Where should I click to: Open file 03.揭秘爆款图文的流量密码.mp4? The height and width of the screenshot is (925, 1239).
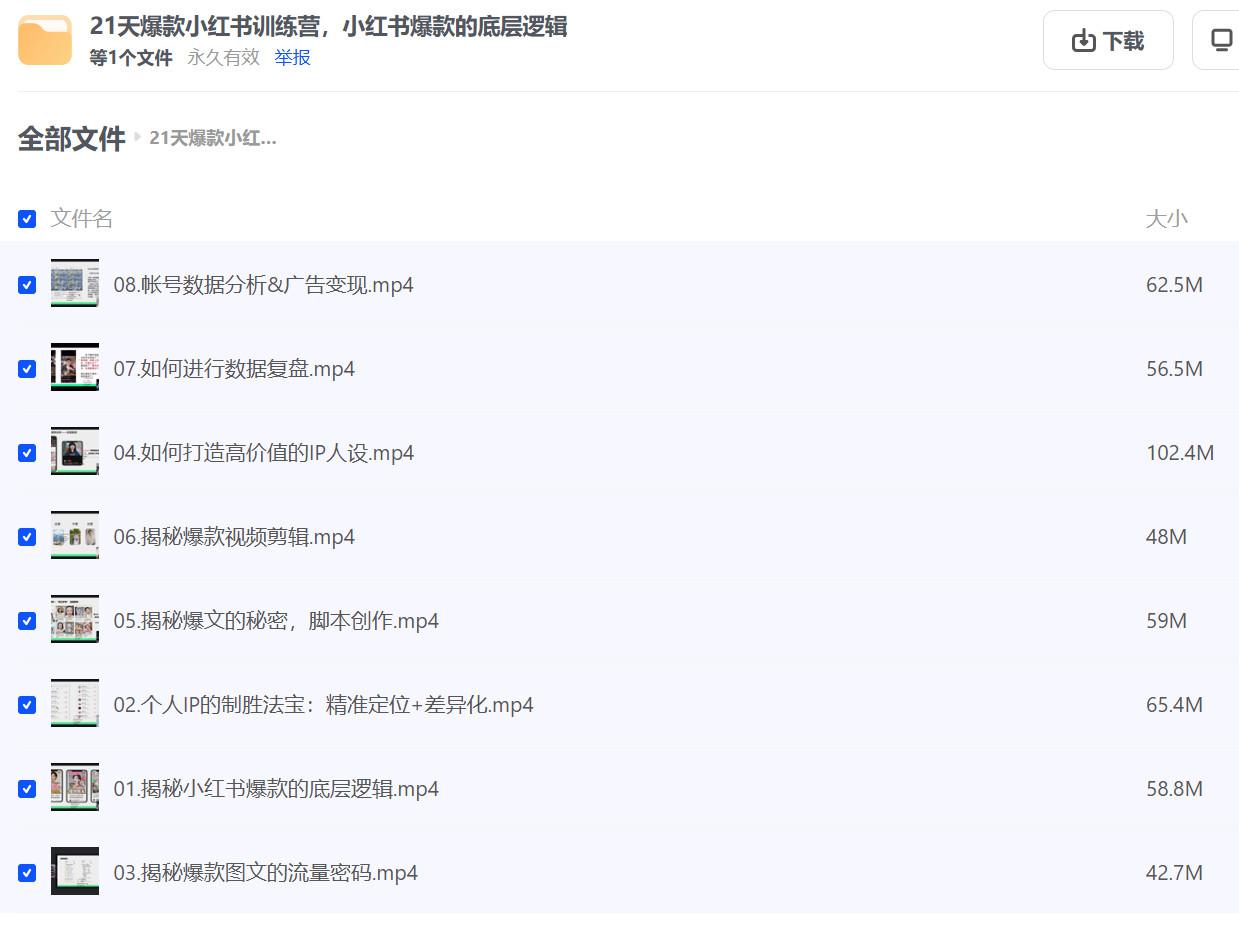[265, 873]
